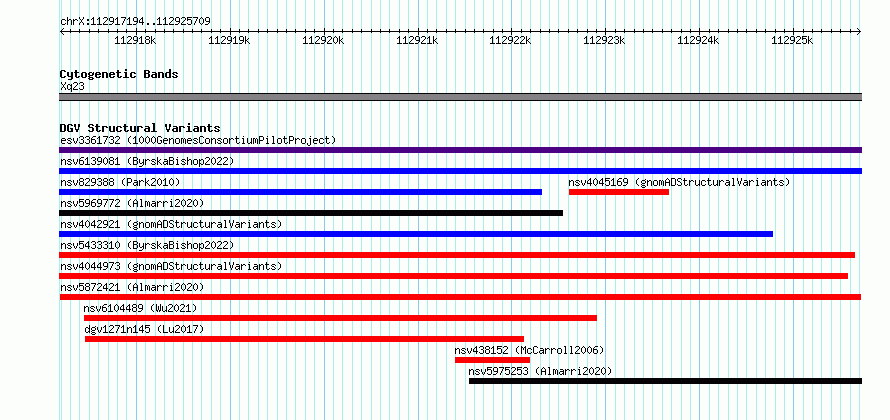Select the red dgv1271n145 variant bar

click(305, 339)
